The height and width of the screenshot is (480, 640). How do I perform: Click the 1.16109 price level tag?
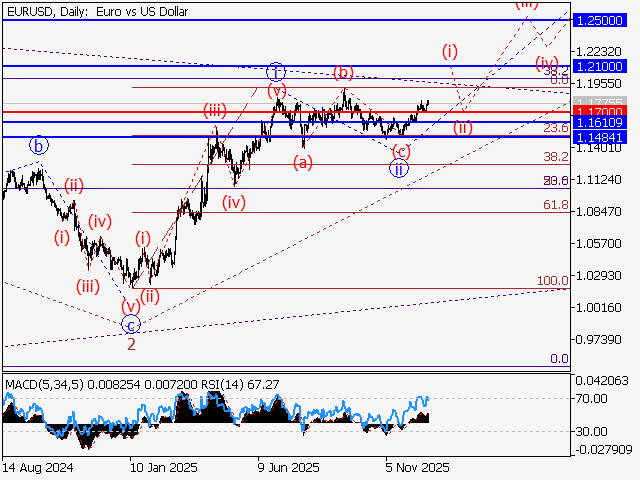point(604,122)
